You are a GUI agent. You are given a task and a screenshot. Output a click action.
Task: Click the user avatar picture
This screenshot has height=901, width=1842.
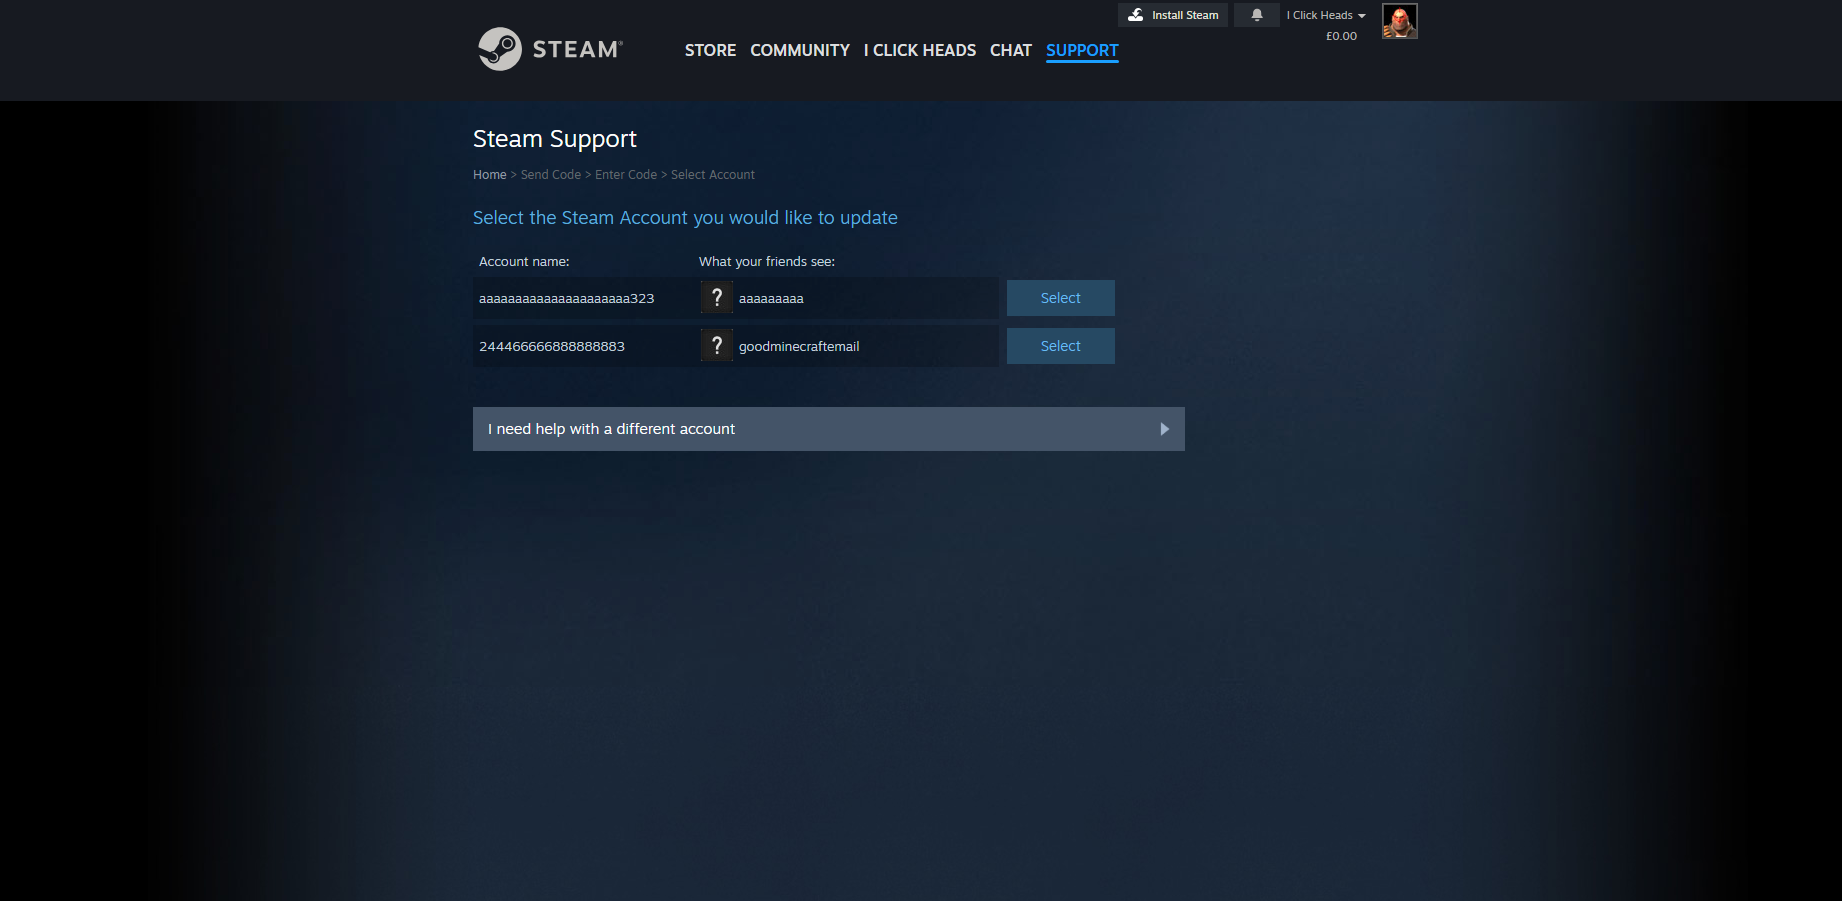[1400, 21]
